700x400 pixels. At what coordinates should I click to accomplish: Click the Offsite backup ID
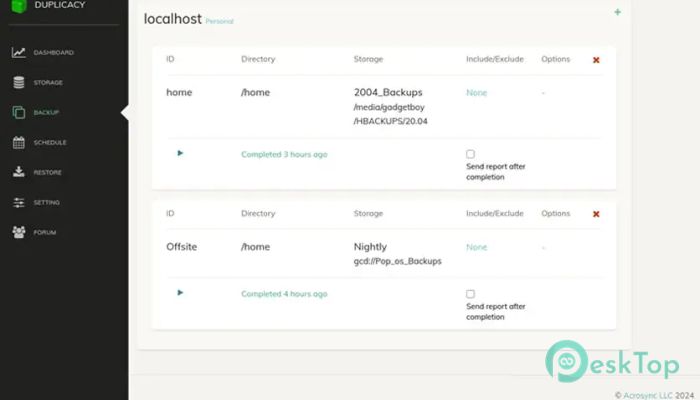(181, 246)
